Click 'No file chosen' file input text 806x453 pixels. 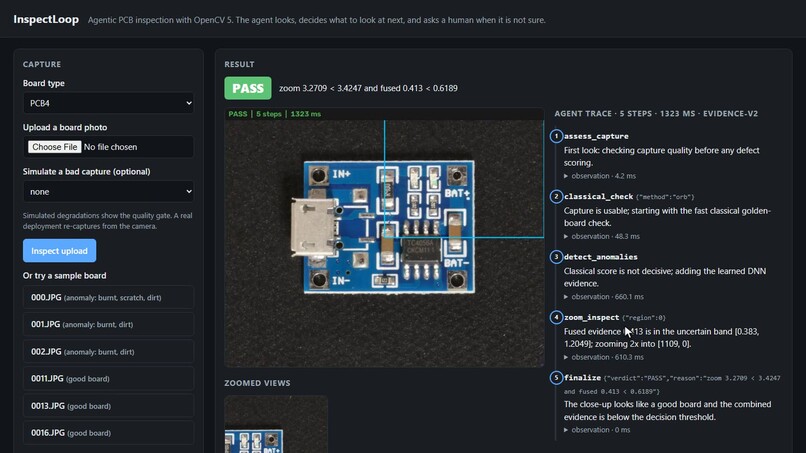click(x=111, y=147)
